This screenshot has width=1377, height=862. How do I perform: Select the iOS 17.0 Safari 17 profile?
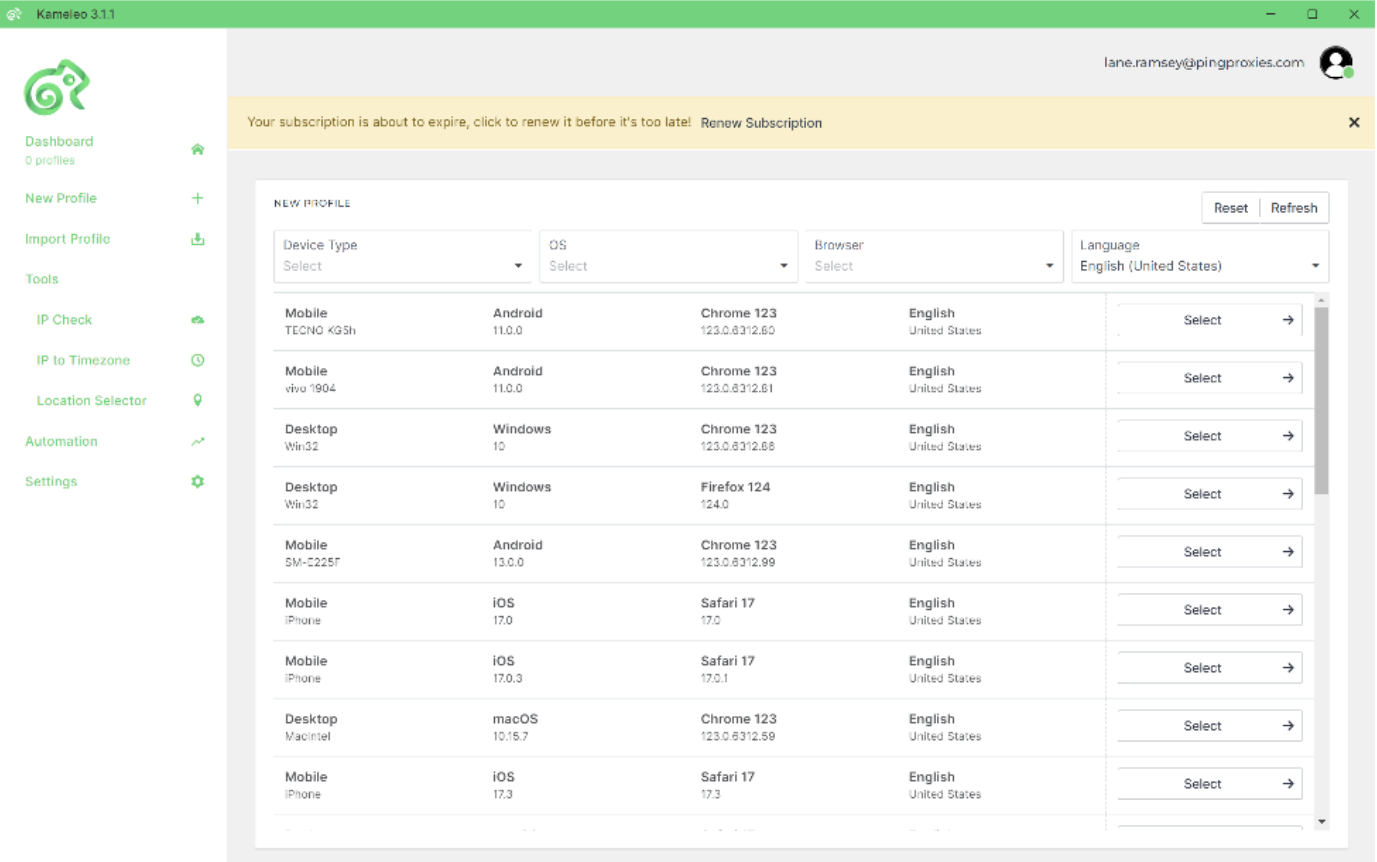tap(1209, 610)
